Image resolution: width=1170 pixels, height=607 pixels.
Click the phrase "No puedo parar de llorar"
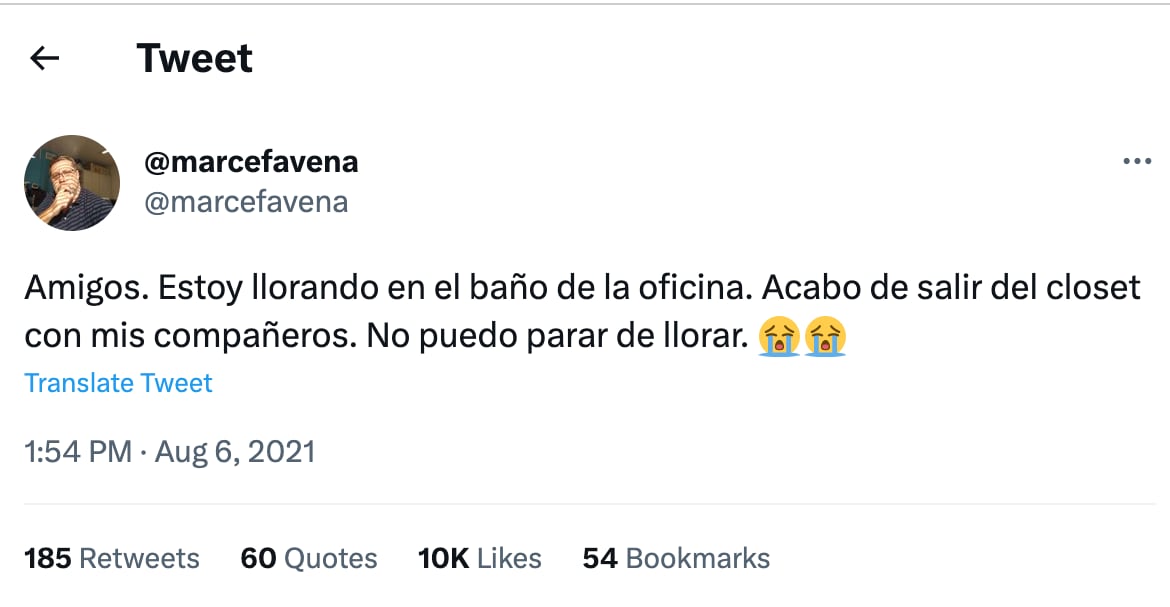click(x=556, y=338)
